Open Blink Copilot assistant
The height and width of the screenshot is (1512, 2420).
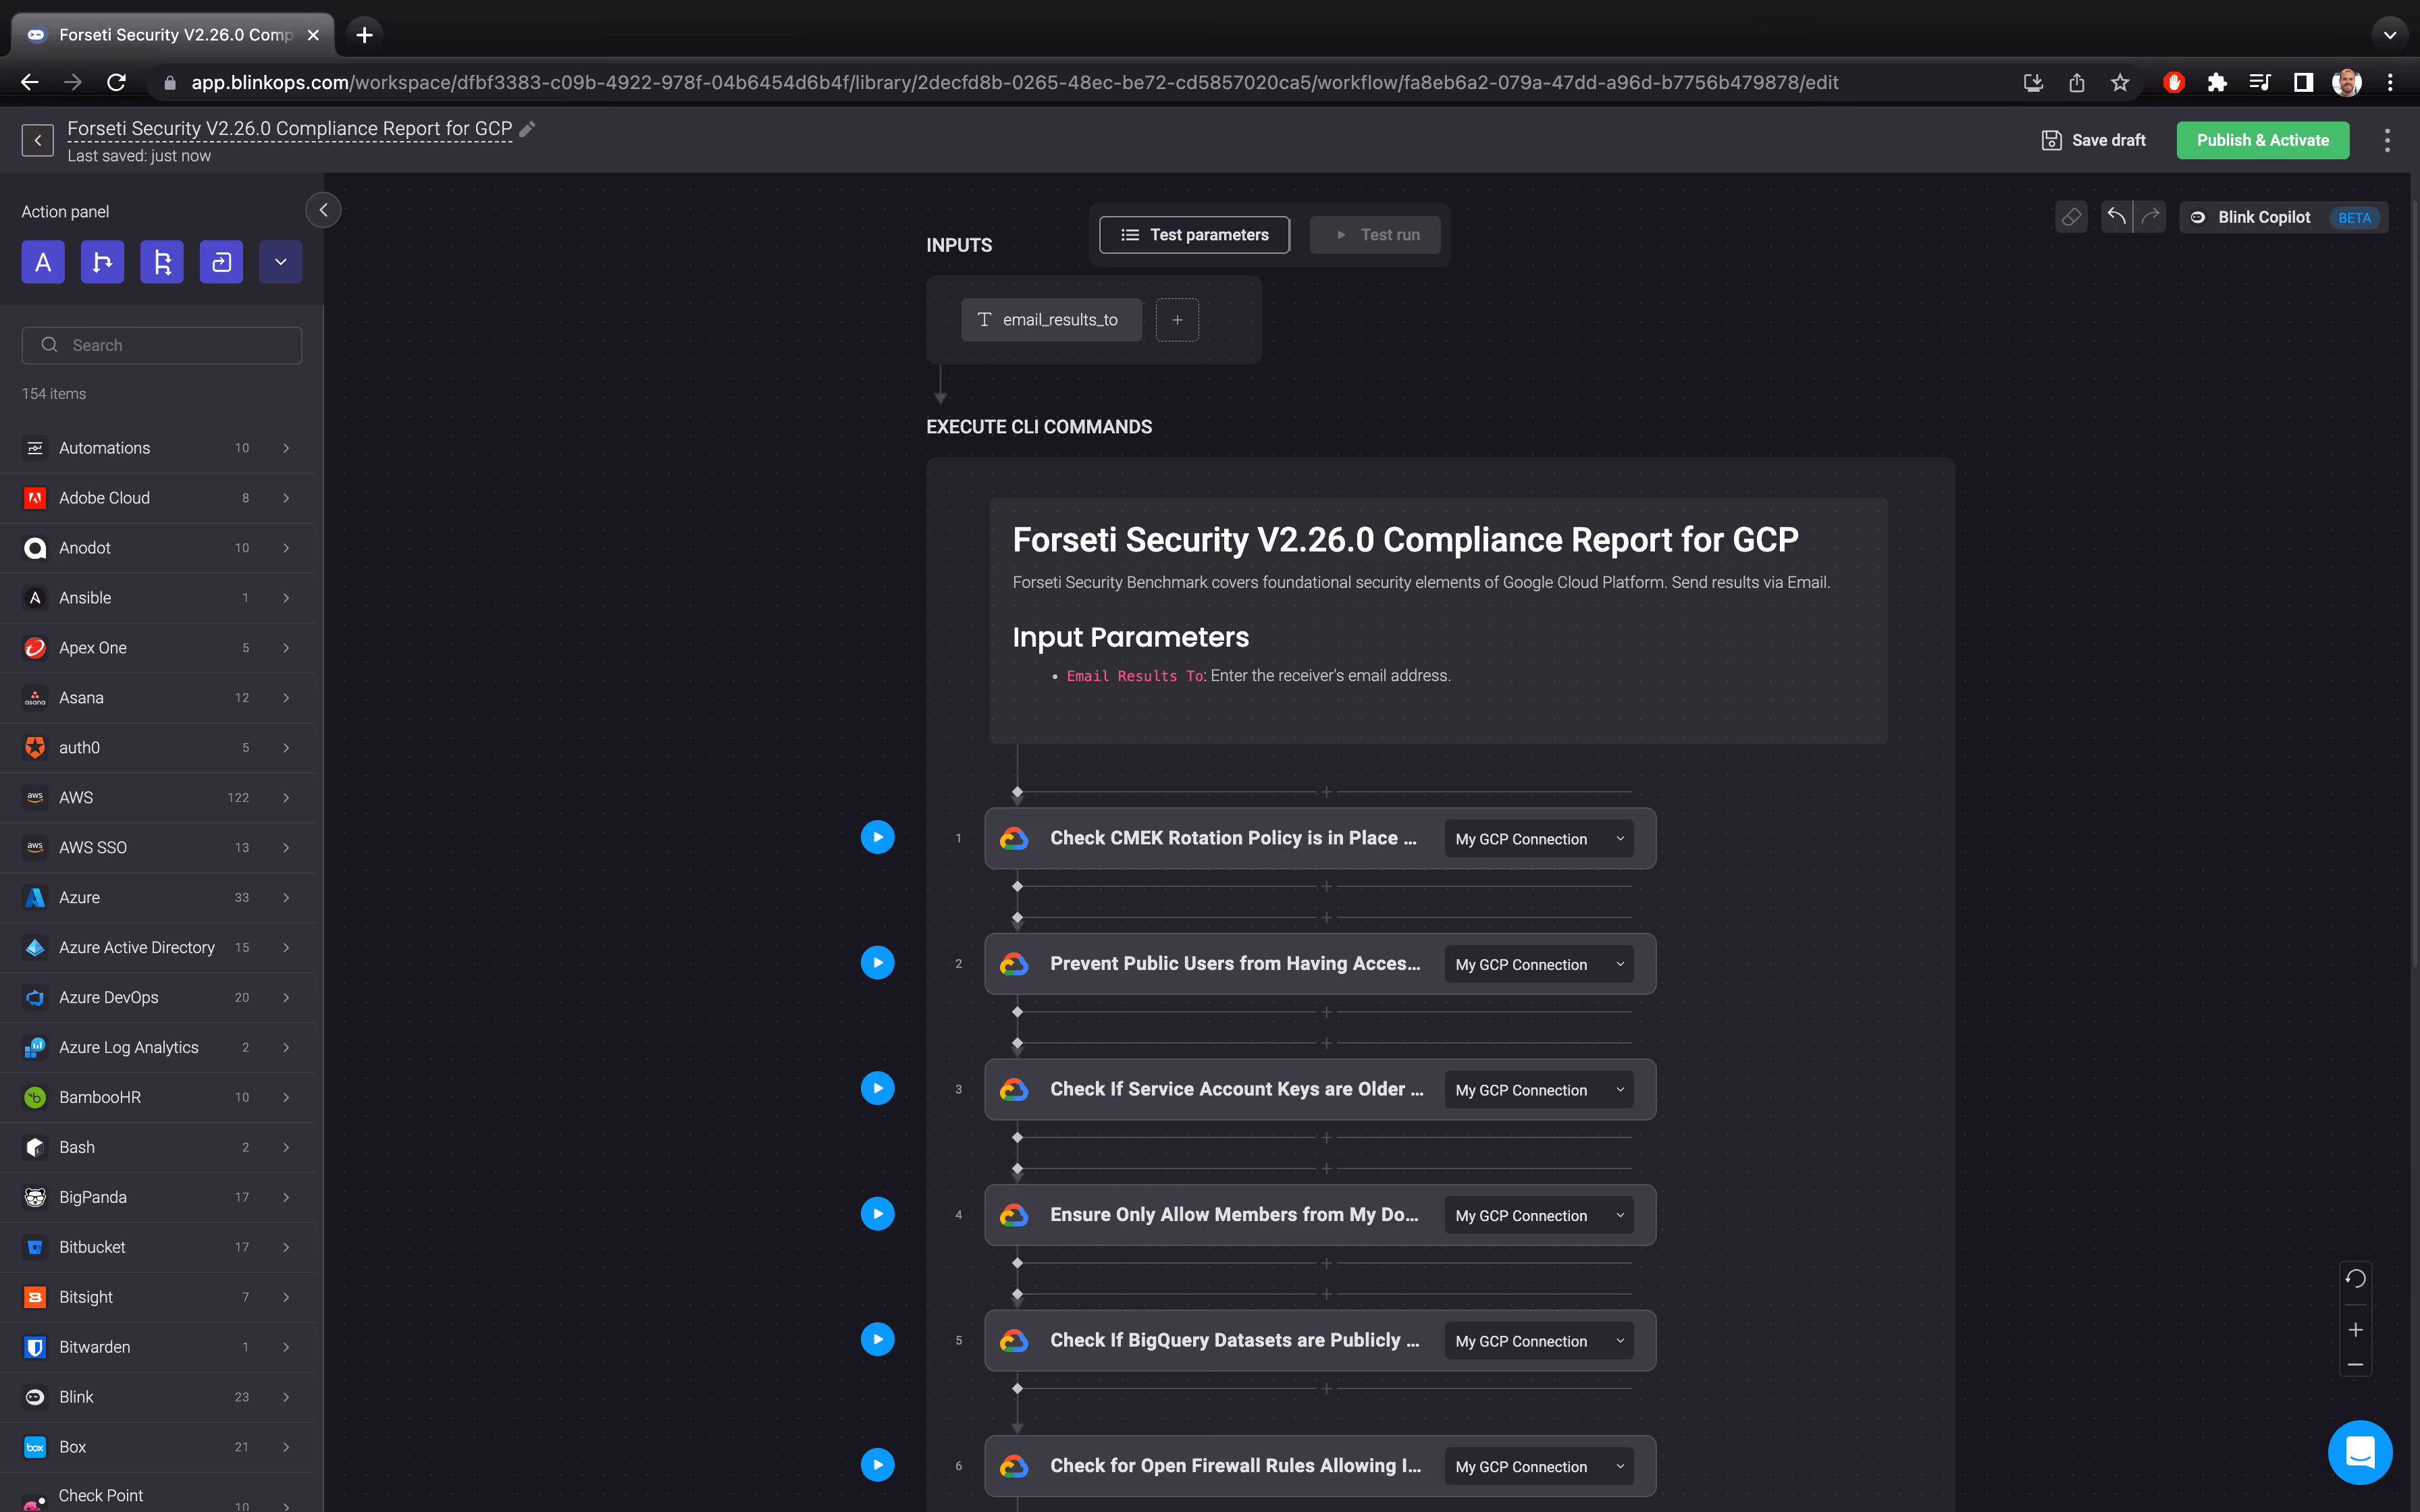point(2284,217)
